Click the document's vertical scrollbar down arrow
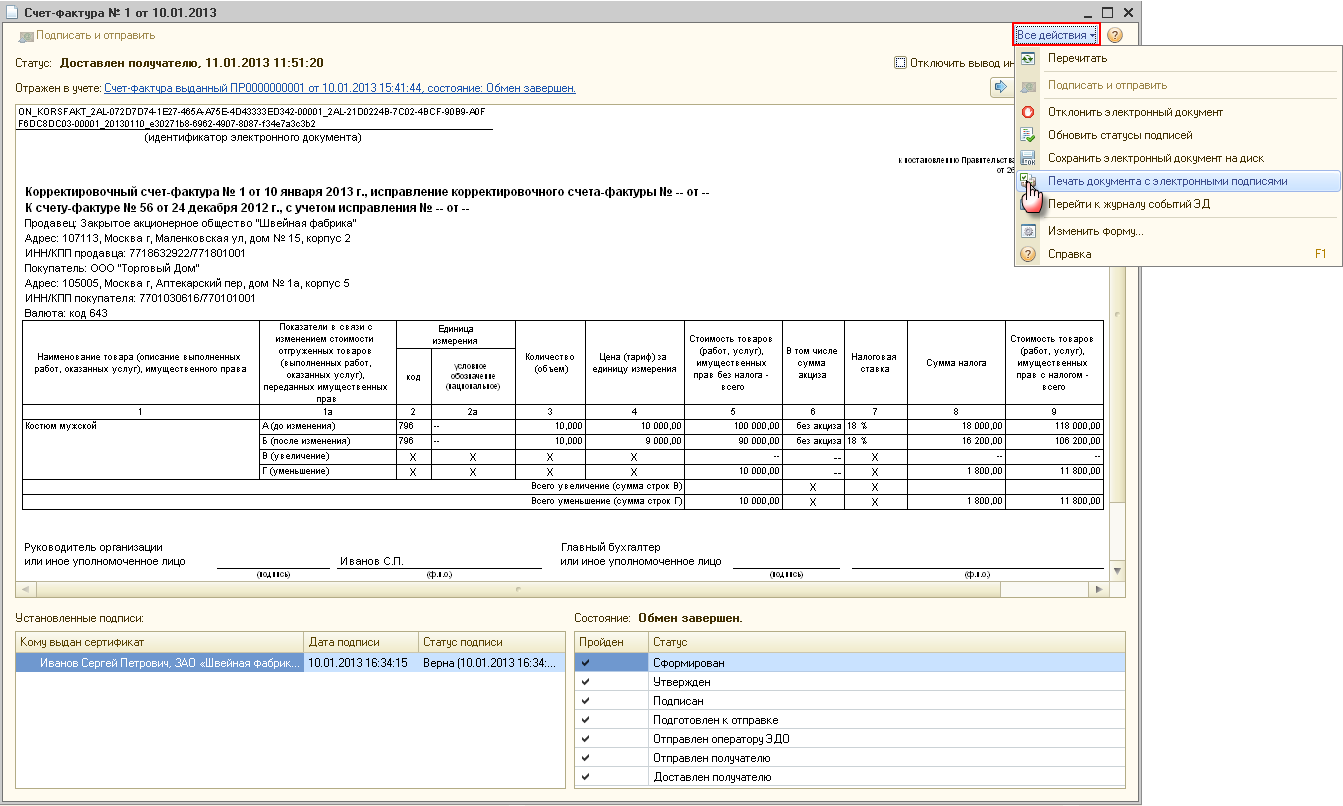The height and width of the screenshot is (806, 1343). click(x=1118, y=570)
